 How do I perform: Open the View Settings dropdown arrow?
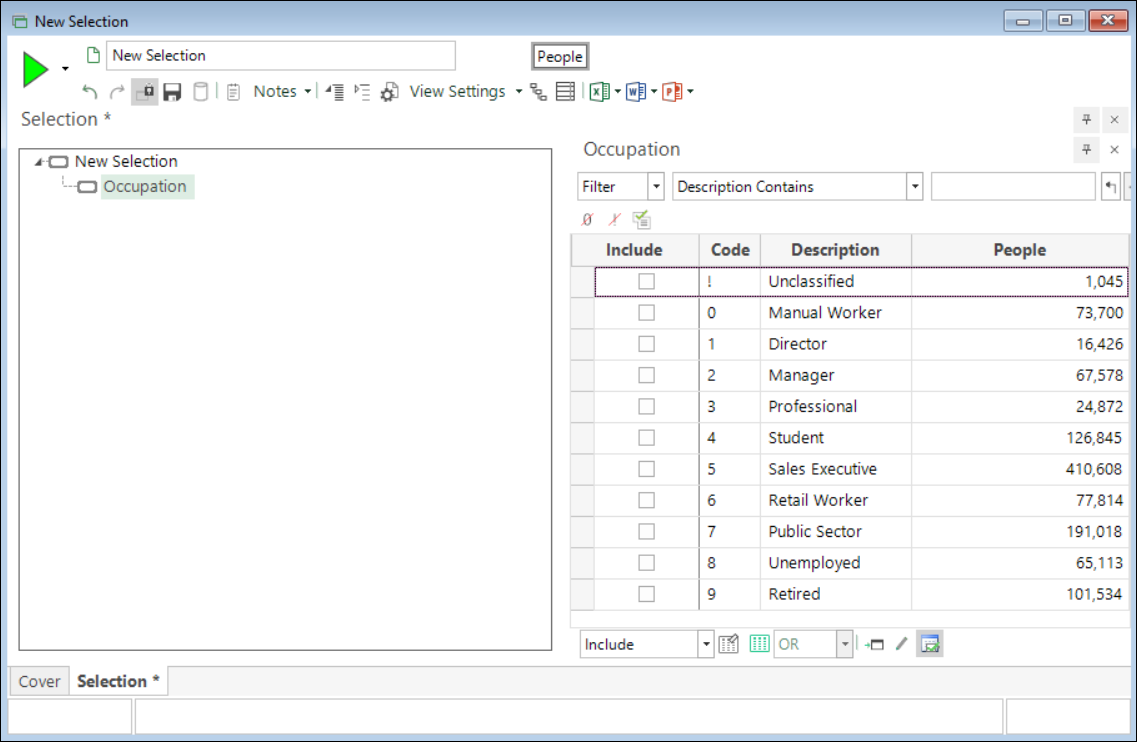[x=518, y=91]
